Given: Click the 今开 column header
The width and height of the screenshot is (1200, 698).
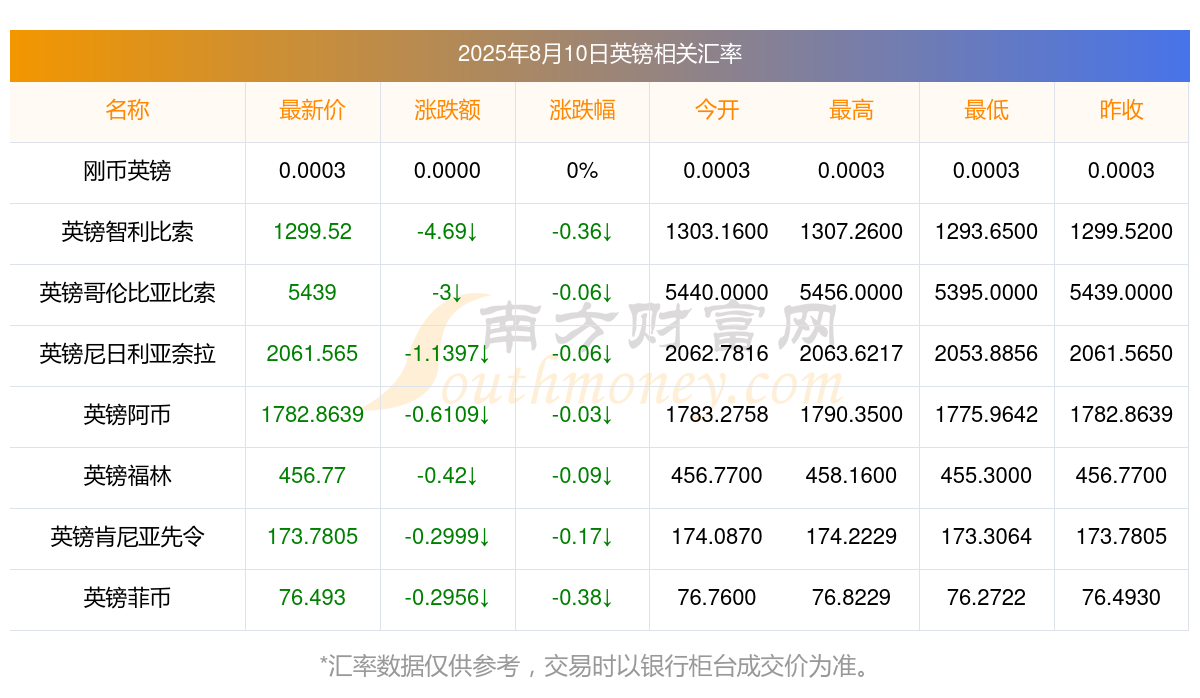Looking at the screenshot, I should click(x=717, y=110).
